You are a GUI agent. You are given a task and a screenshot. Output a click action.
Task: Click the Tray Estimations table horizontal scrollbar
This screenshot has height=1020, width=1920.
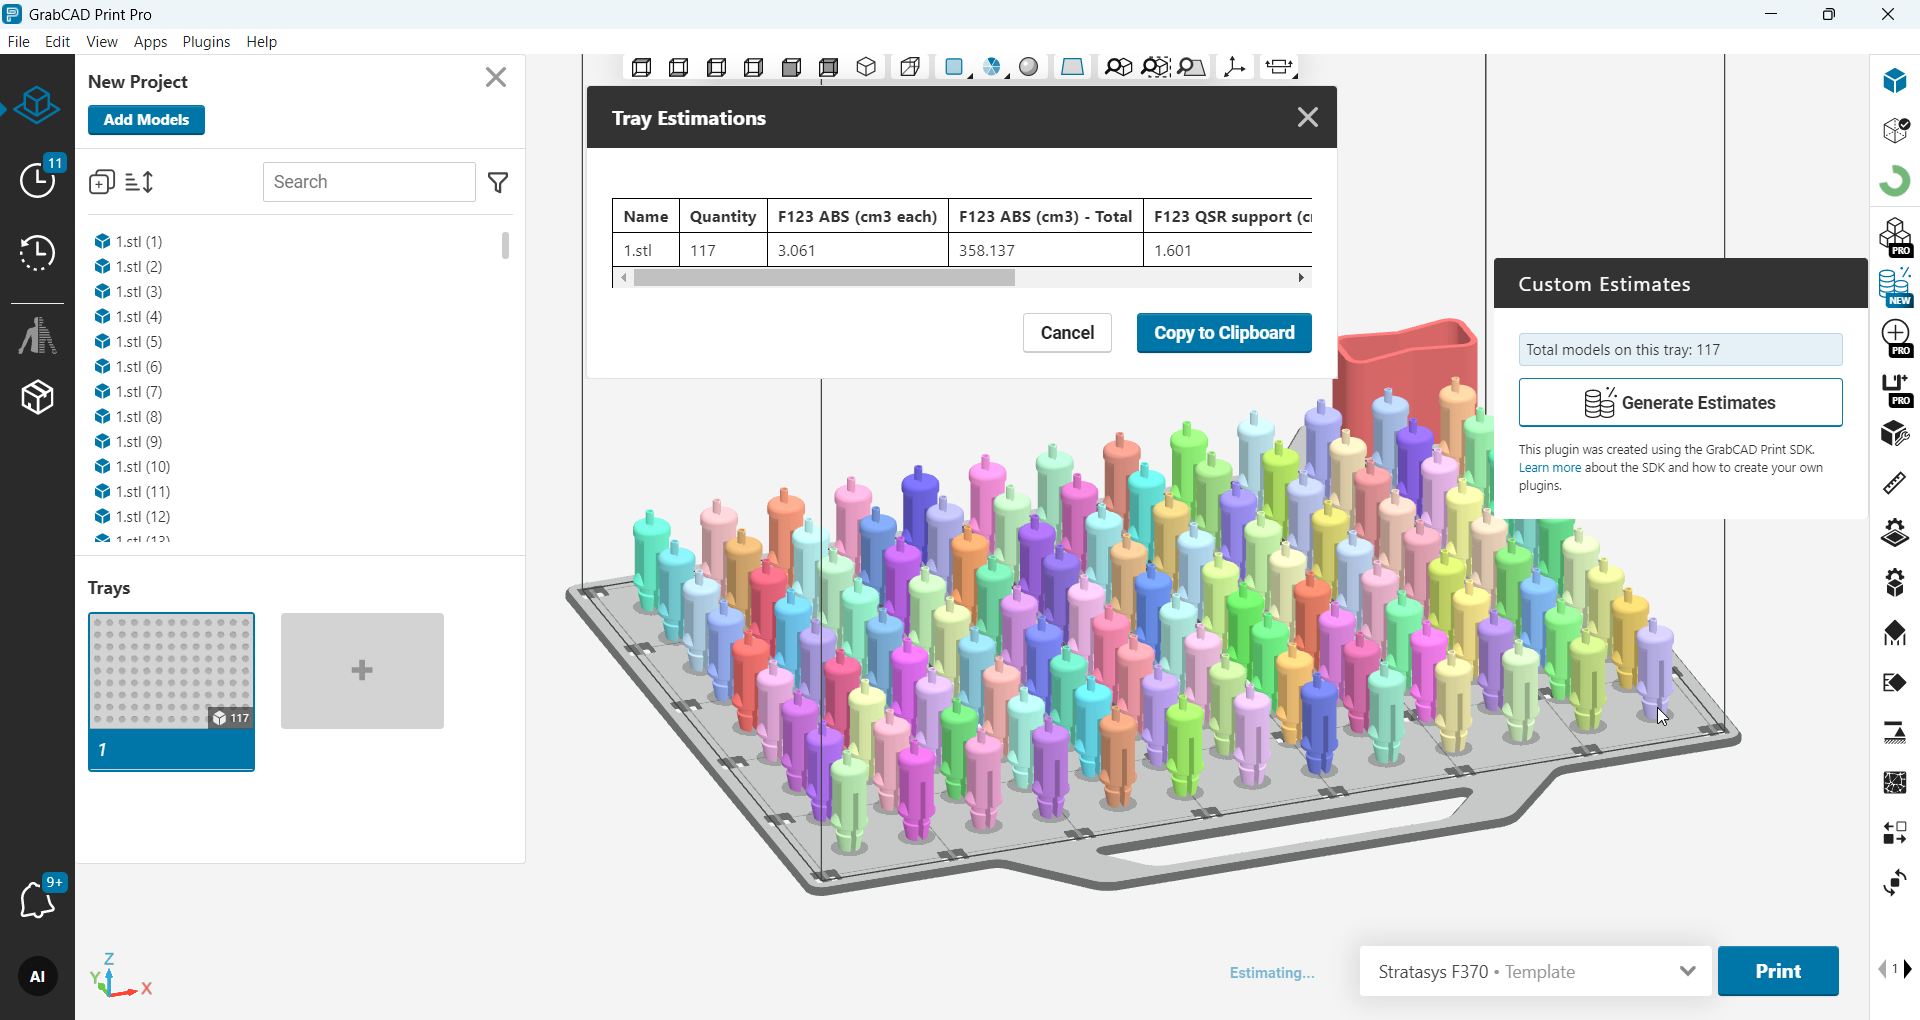(824, 278)
